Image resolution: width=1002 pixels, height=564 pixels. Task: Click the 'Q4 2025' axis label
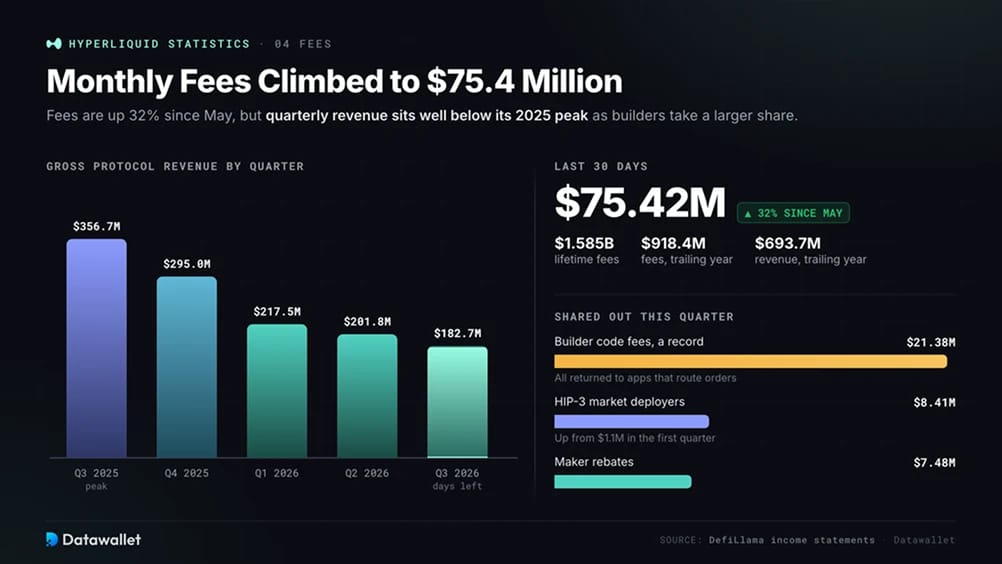(187, 473)
